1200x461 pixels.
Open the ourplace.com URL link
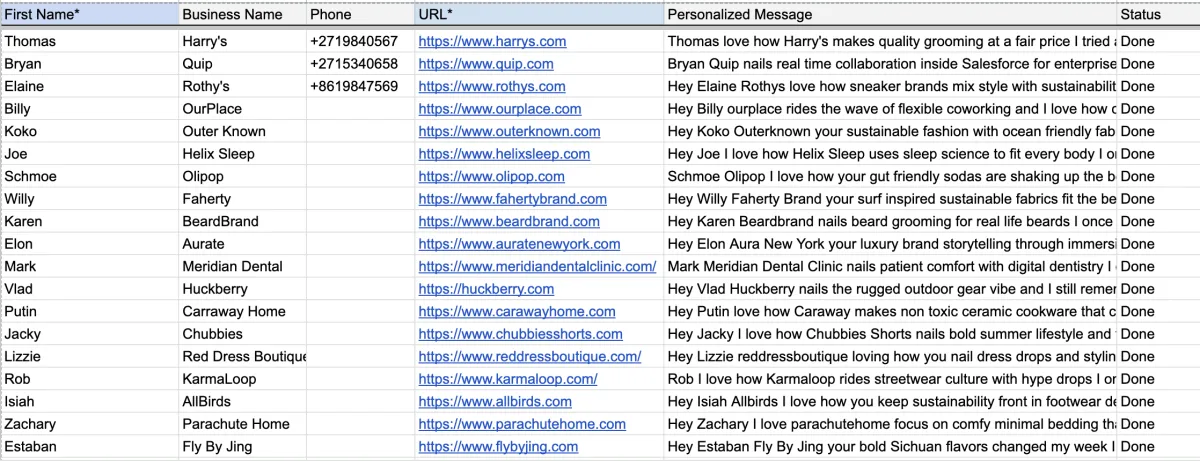tap(500, 109)
